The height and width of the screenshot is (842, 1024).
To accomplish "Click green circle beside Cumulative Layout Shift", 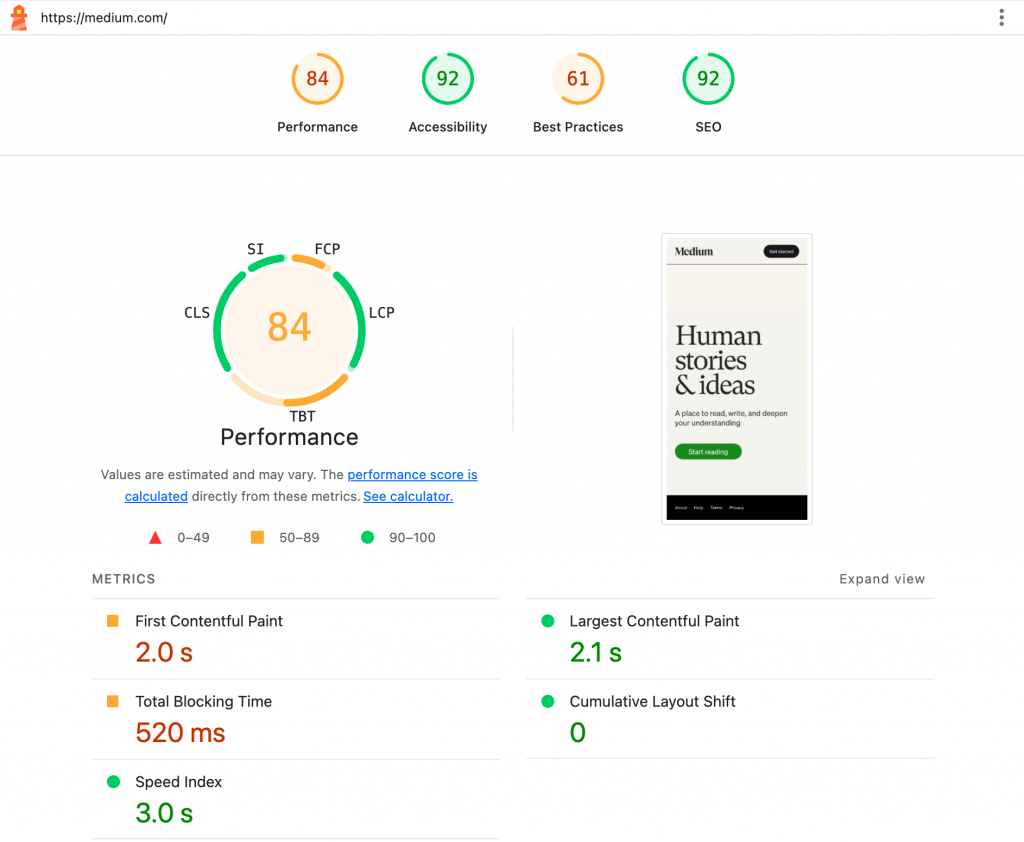I will 548,701.
